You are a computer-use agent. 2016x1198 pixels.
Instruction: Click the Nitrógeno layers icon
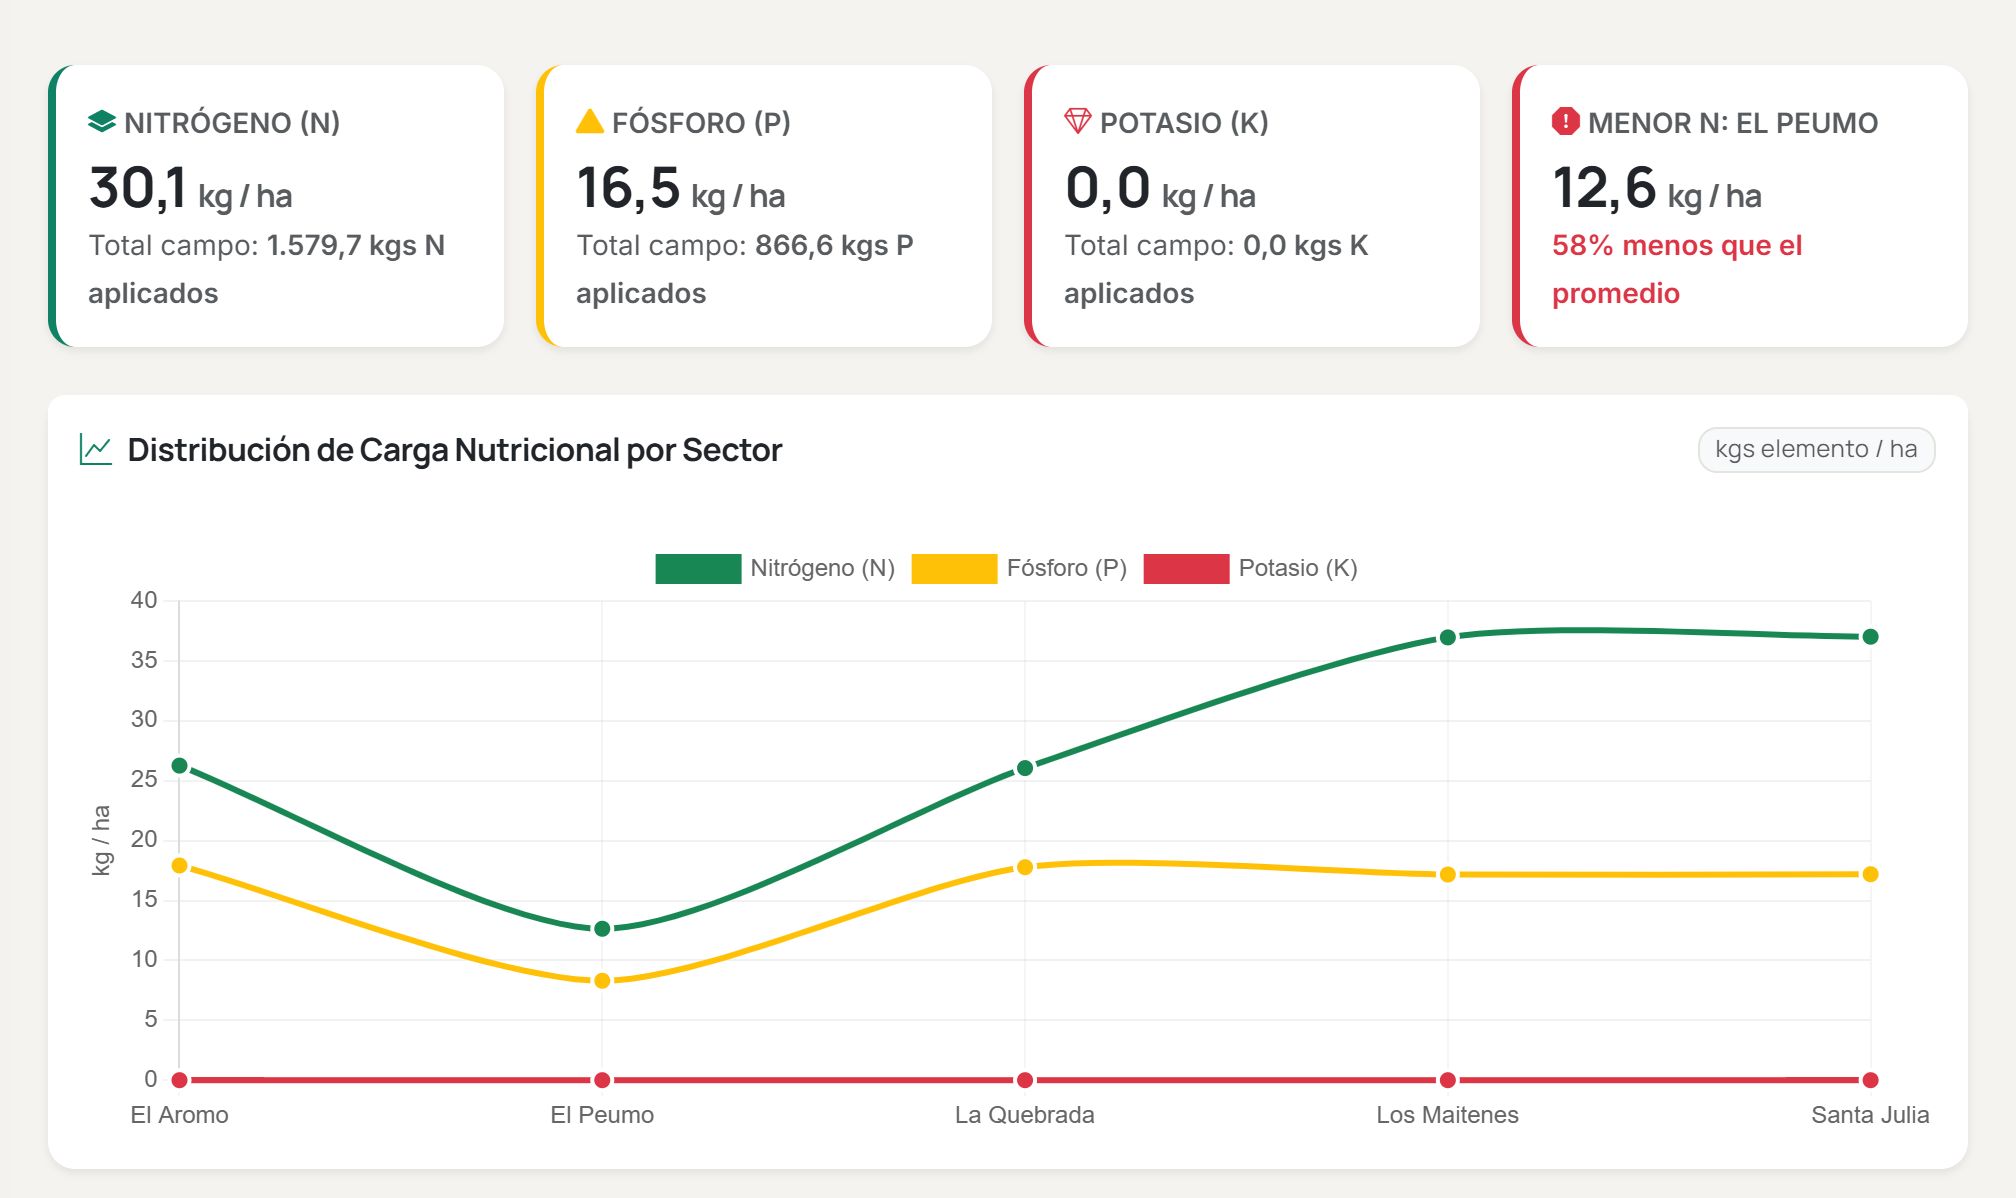[x=102, y=122]
